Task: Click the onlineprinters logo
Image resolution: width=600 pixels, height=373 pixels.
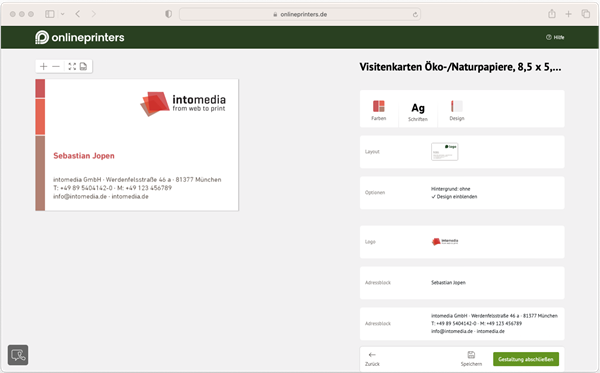Action: pyautogui.click(x=80, y=37)
